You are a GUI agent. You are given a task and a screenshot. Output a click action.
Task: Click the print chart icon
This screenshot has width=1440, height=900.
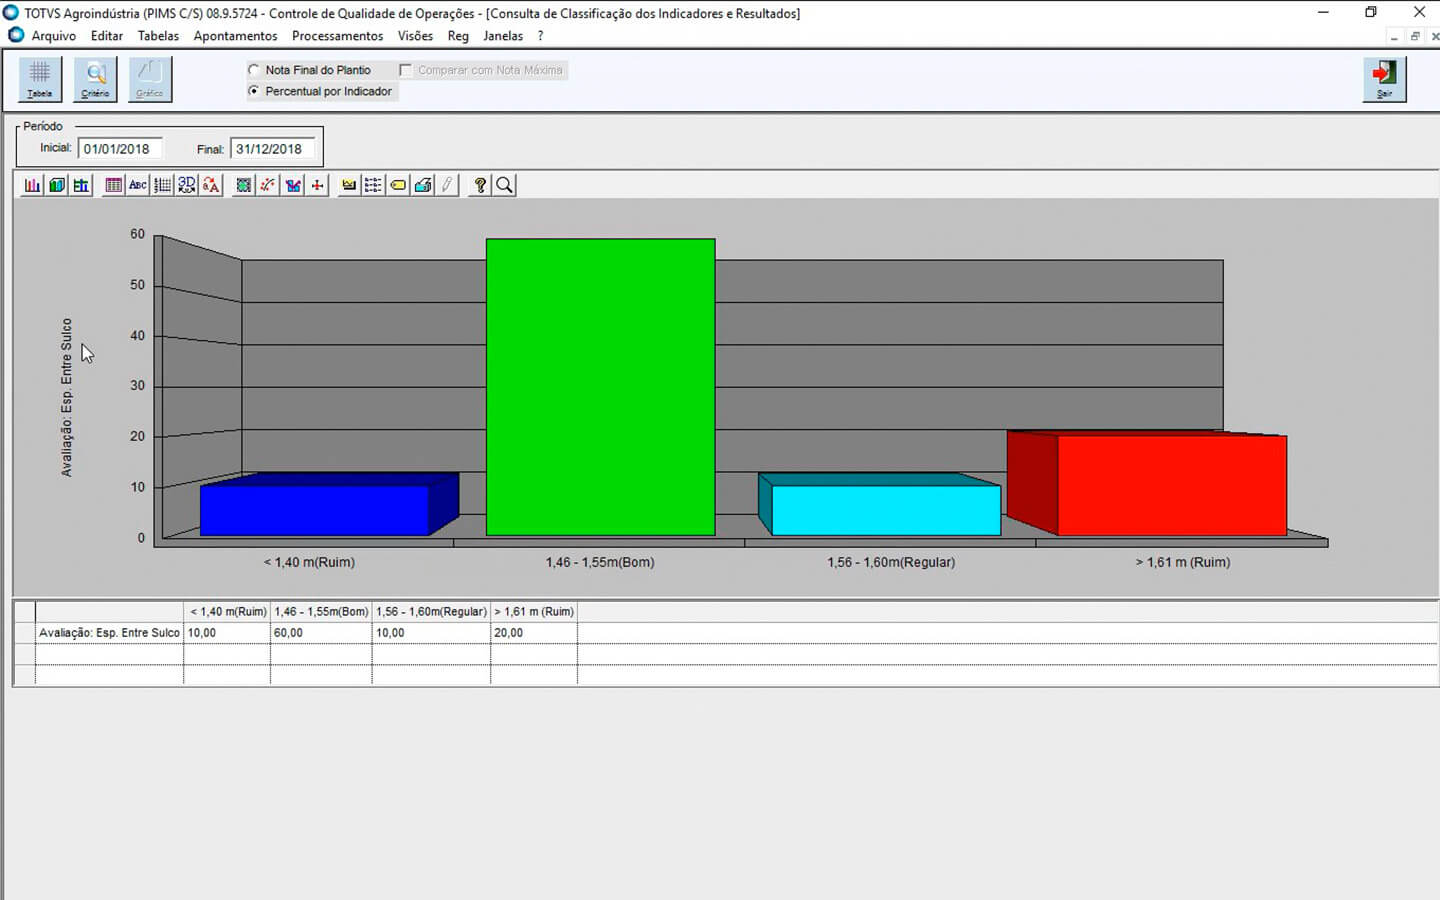(x=423, y=185)
